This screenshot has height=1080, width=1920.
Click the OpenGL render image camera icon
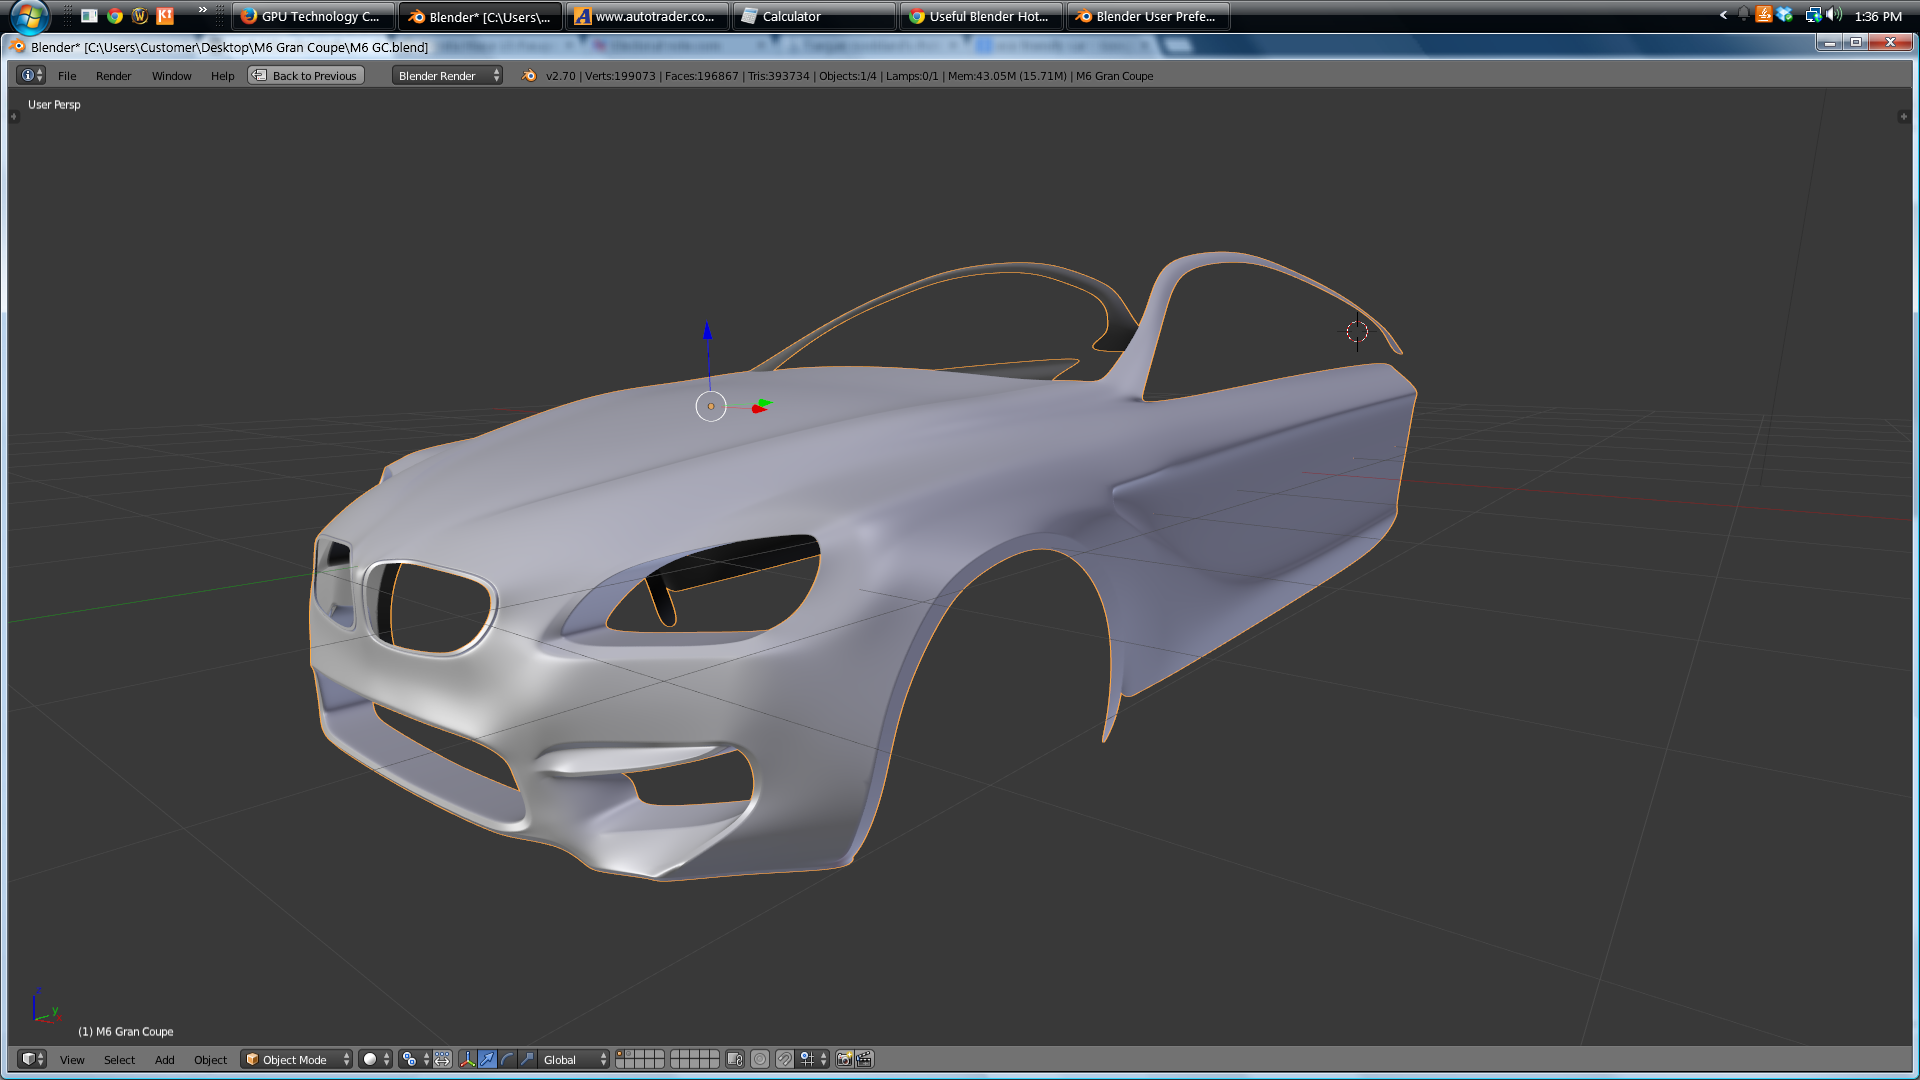pyautogui.click(x=844, y=1060)
